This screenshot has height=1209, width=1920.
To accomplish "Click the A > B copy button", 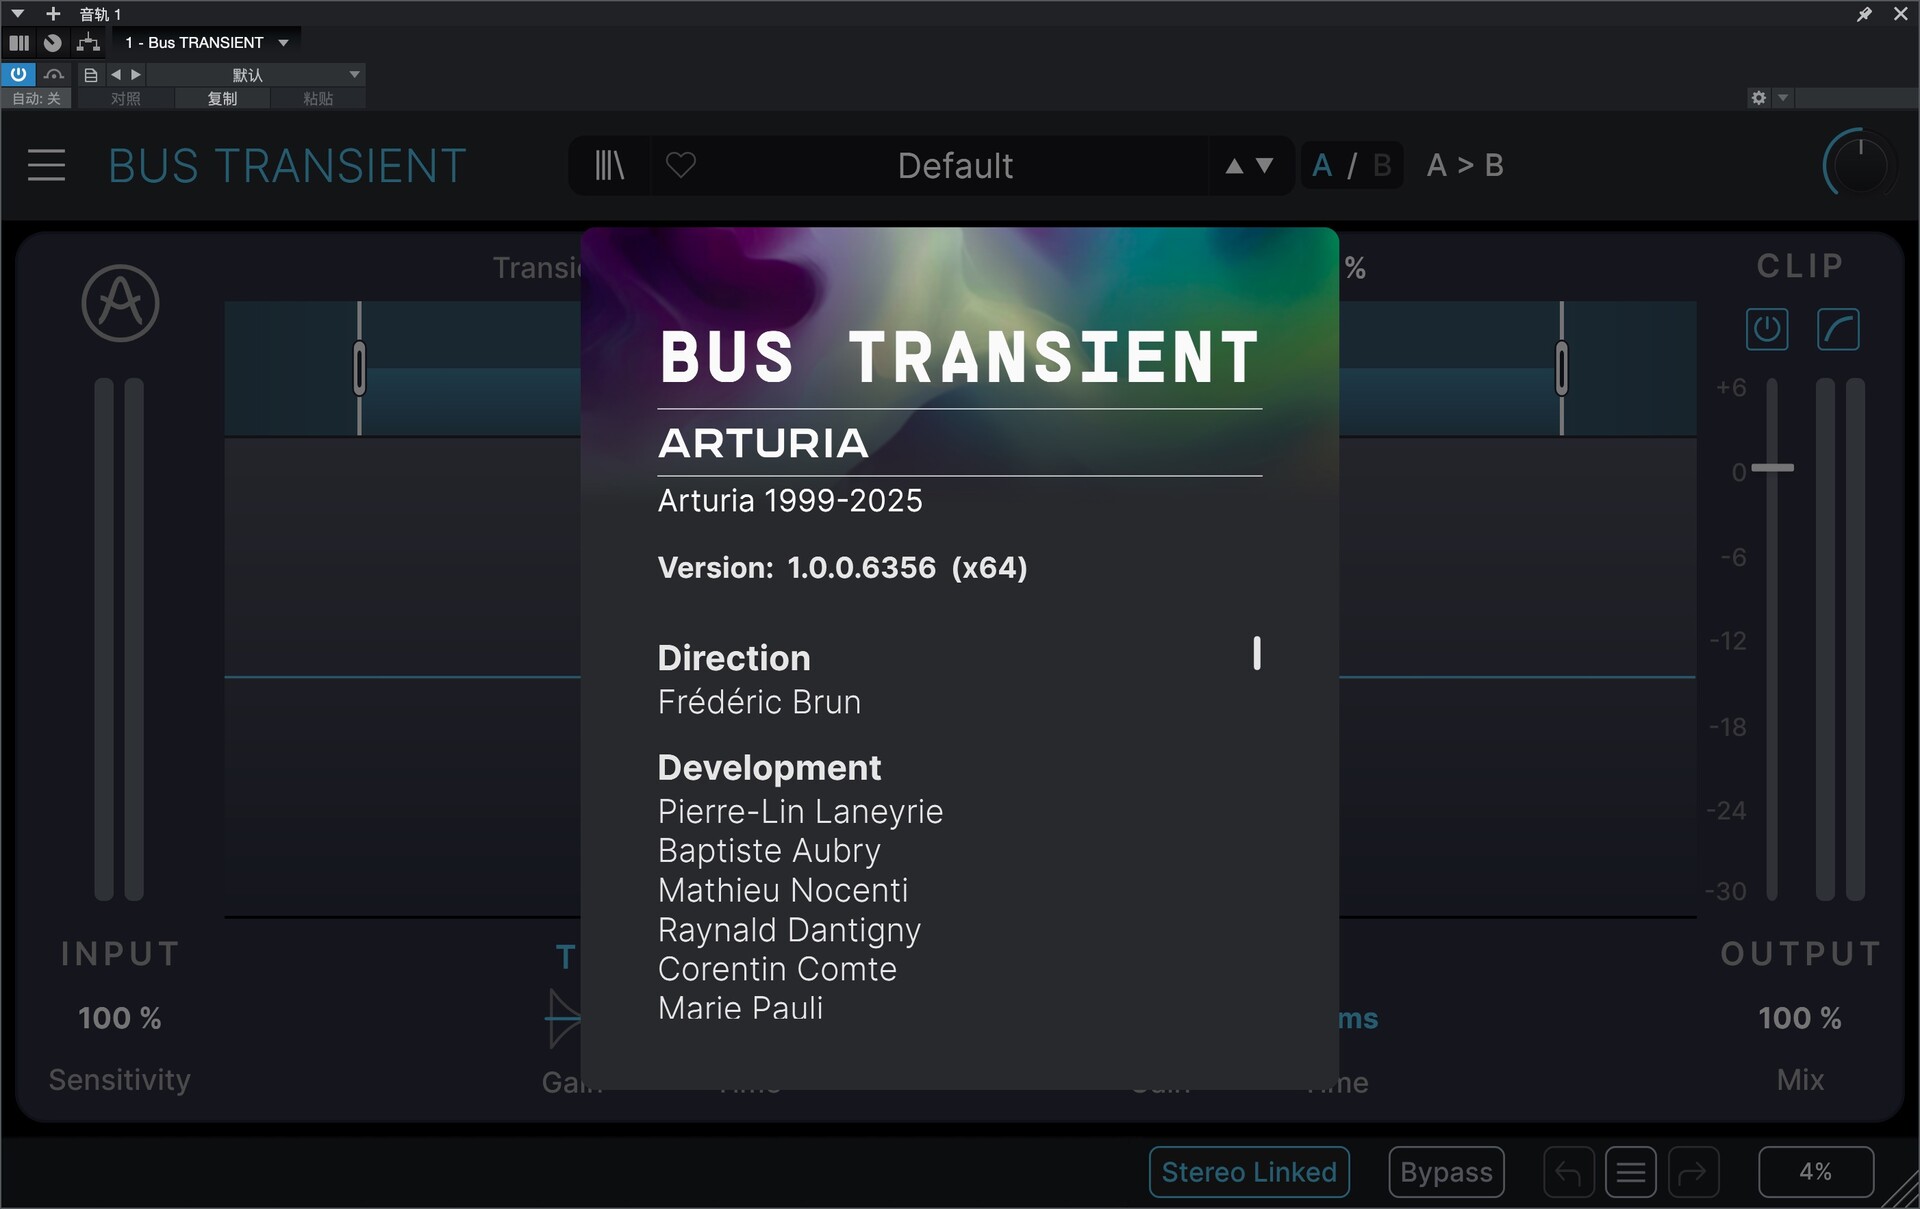I will (1465, 165).
